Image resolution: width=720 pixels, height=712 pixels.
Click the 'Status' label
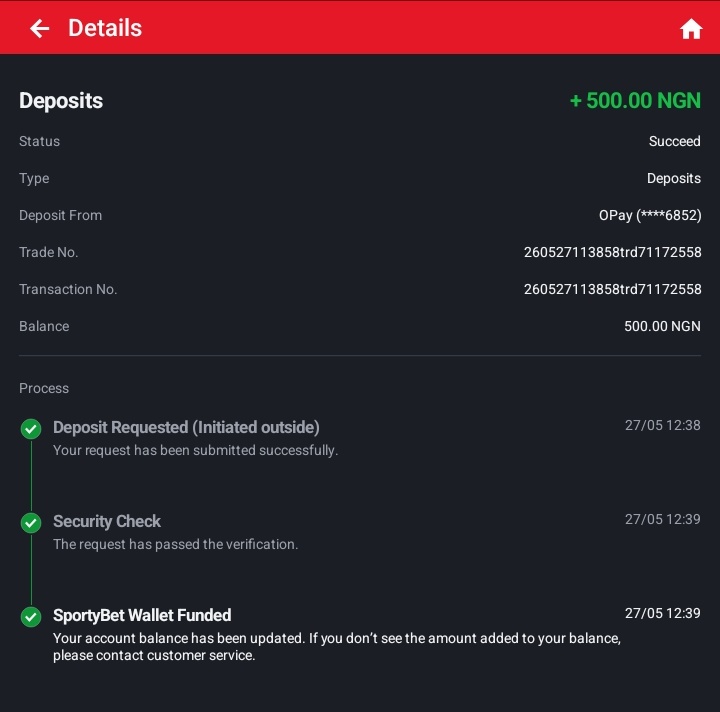click(39, 141)
